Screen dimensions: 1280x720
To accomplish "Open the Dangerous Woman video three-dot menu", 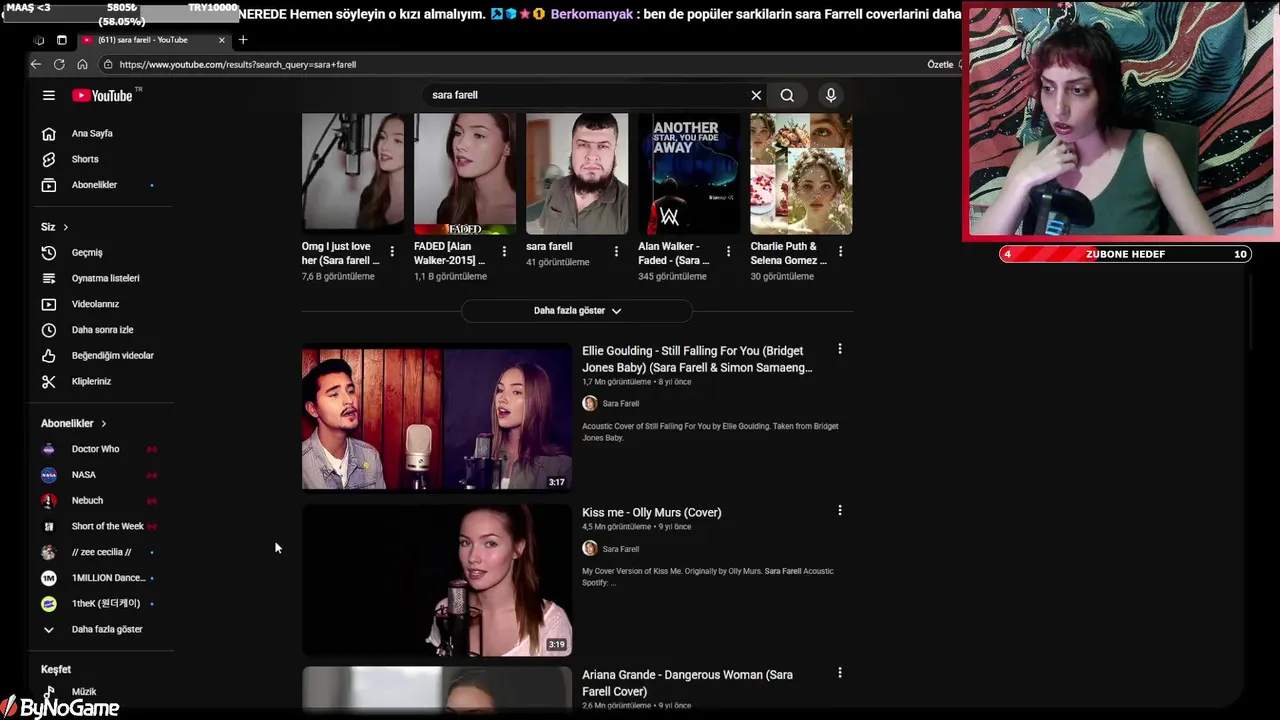I will click(x=840, y=673).
